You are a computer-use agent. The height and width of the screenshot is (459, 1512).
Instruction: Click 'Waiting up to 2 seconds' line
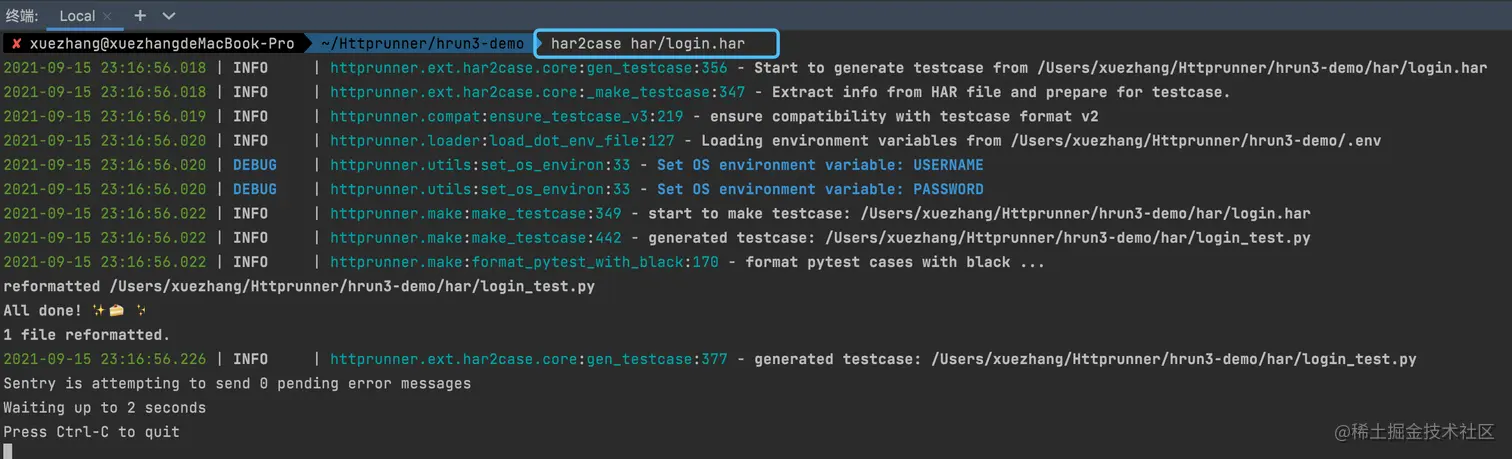tap(105, 408)
